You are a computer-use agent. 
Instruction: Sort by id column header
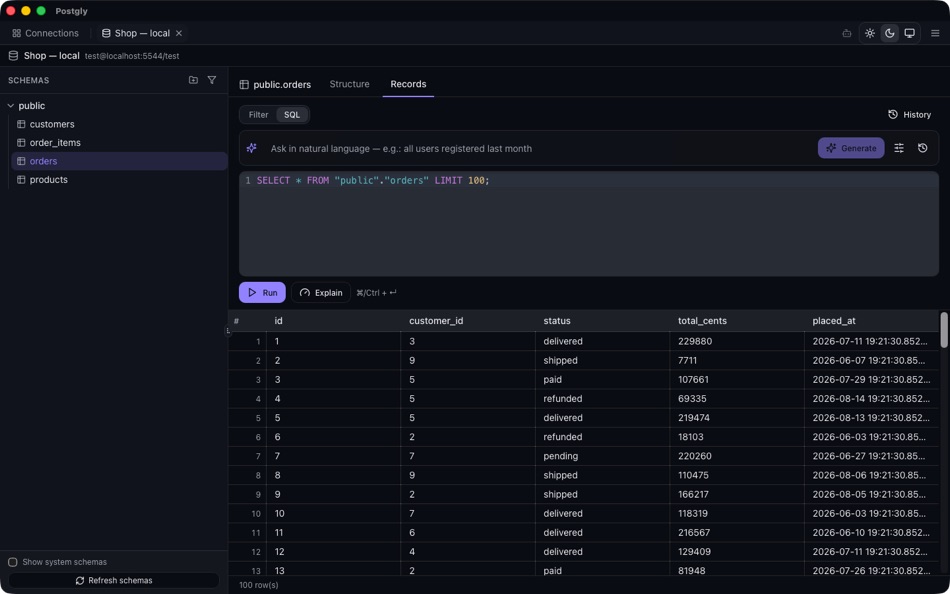333,321
